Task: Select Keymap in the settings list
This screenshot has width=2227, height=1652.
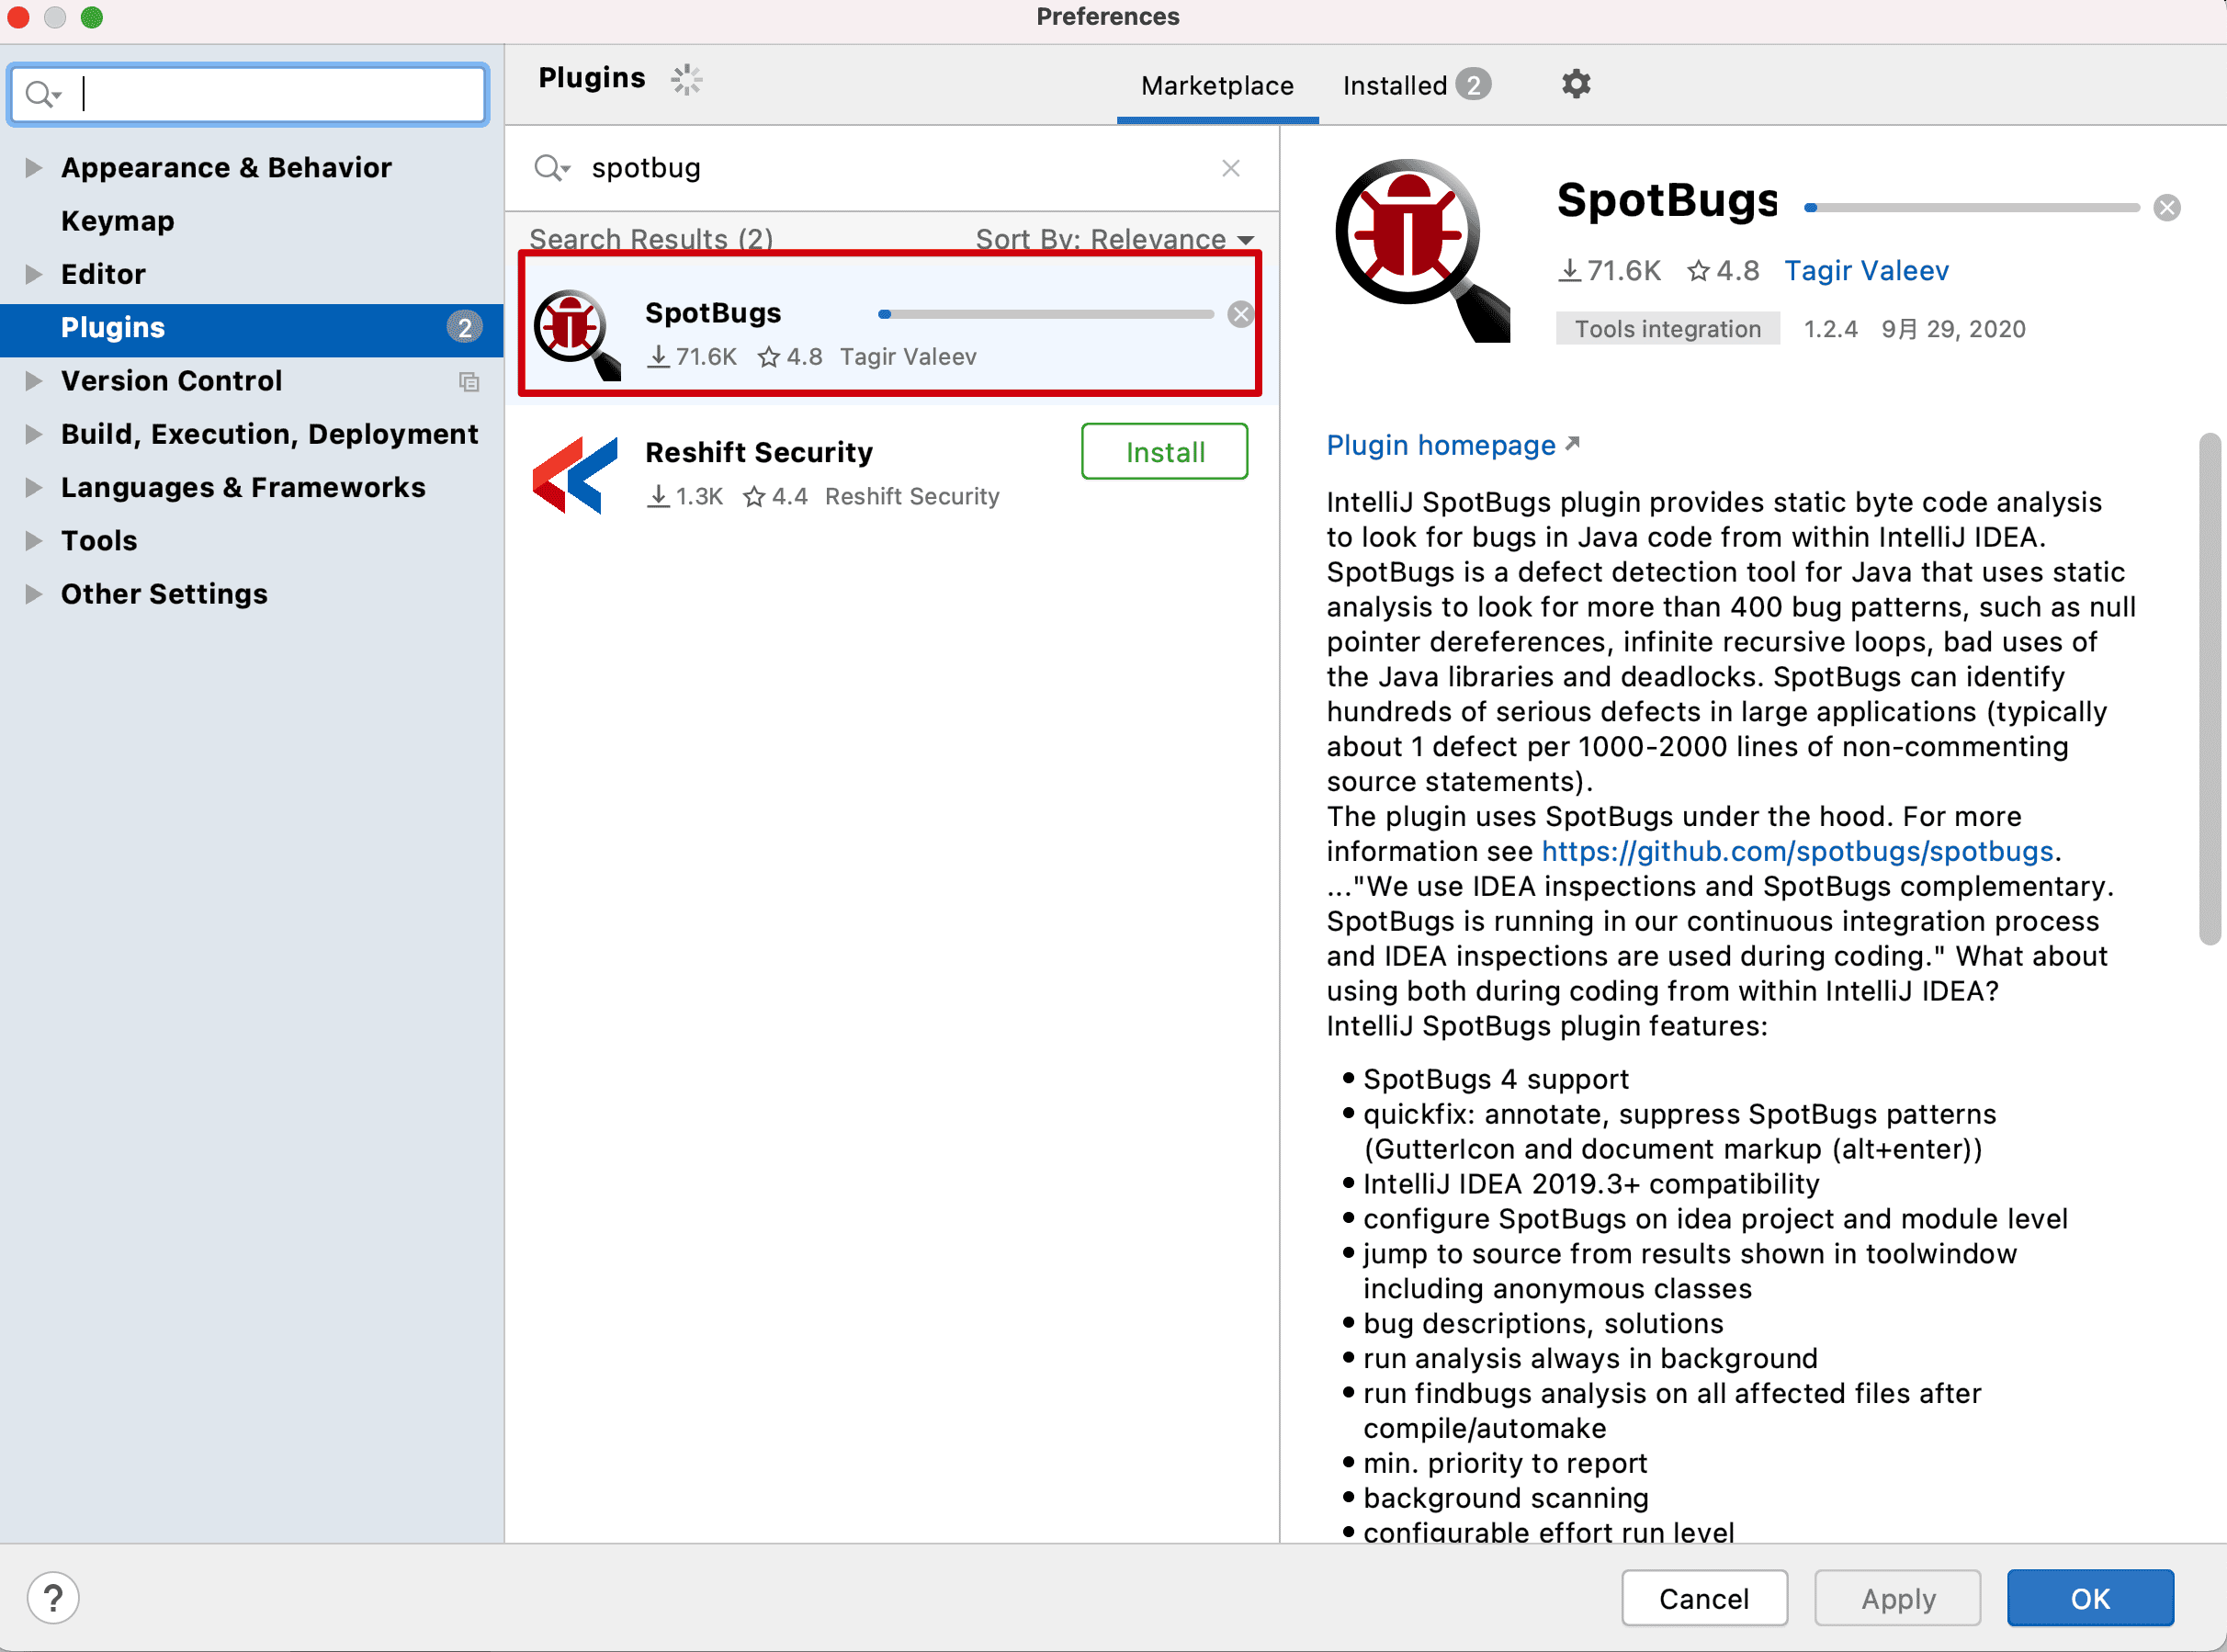Action: tap(117, 221)
